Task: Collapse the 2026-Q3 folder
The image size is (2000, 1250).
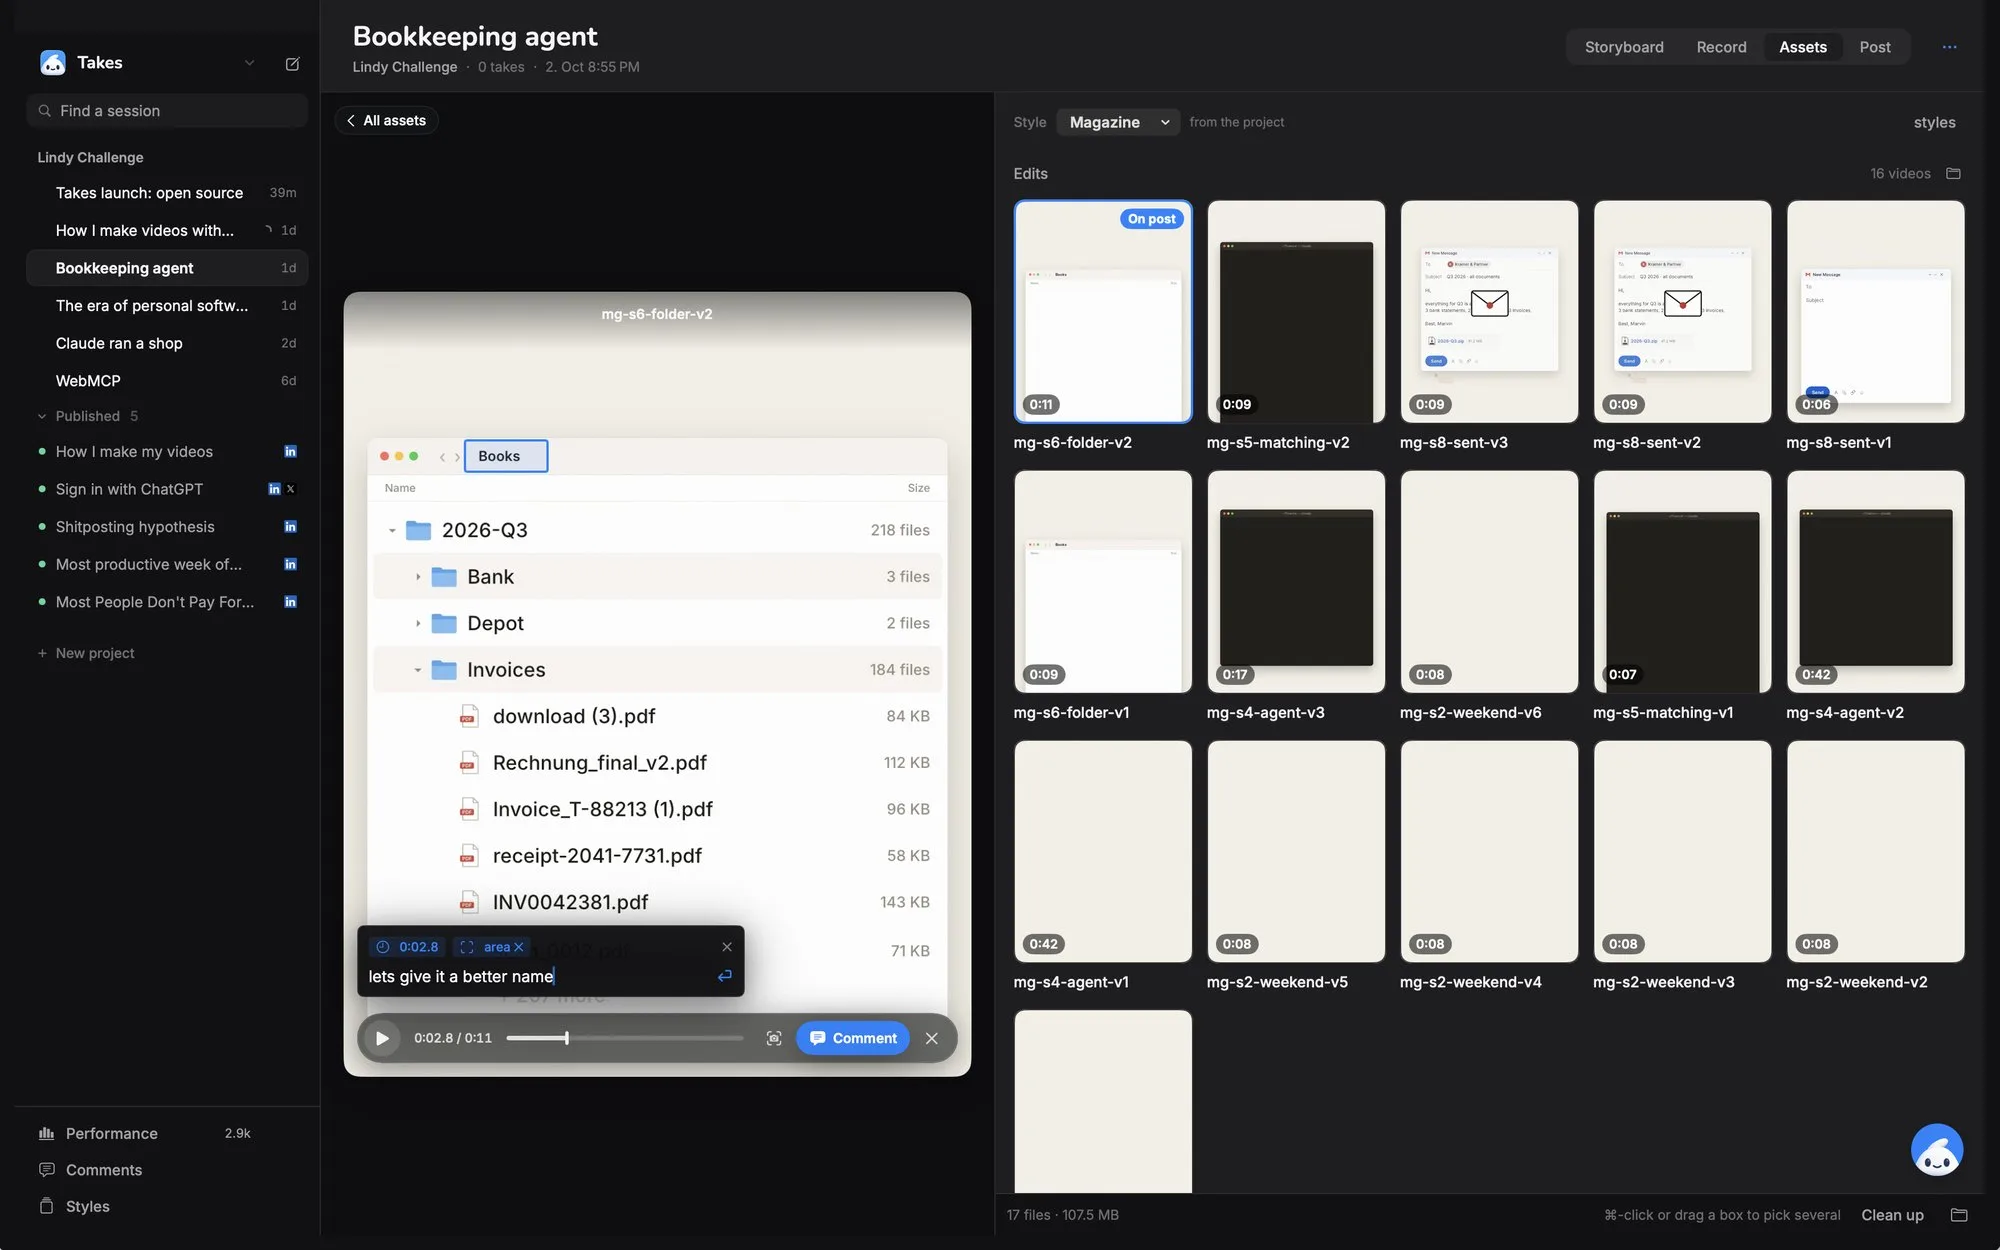Action: pos(392,530)
